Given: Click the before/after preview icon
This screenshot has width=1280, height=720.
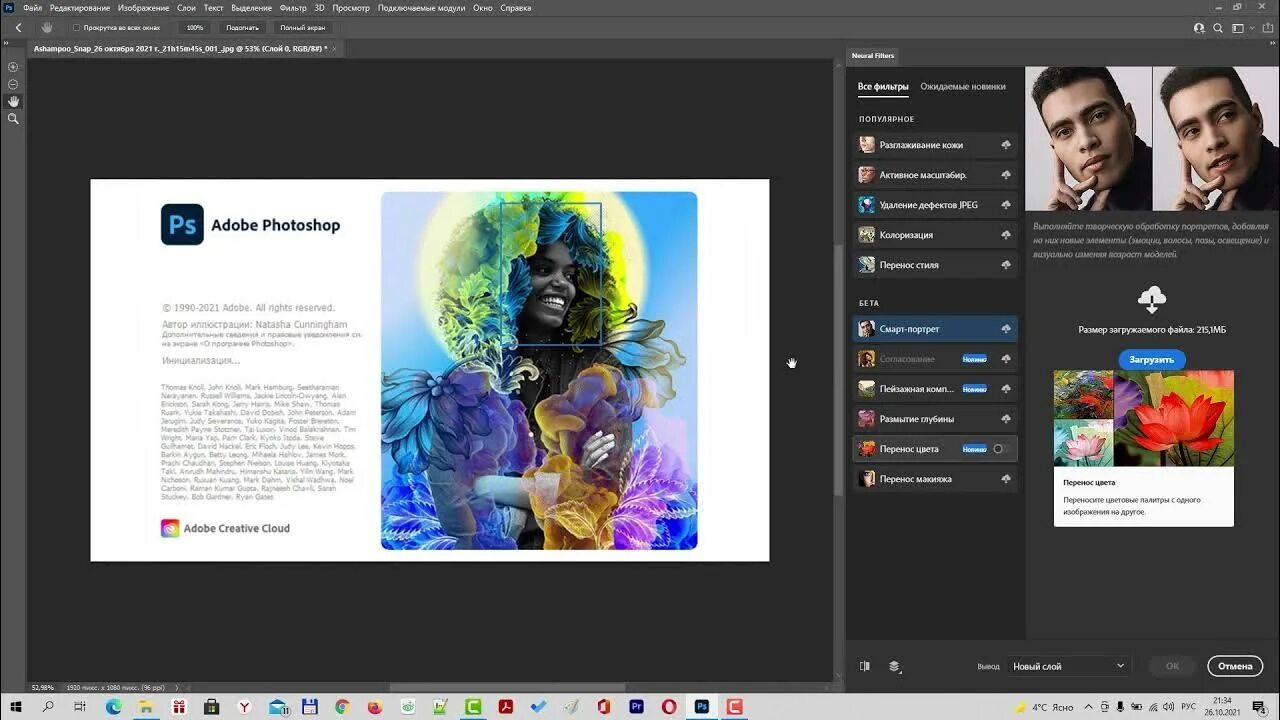Looking at the screenshot, I should click(865, 666).
